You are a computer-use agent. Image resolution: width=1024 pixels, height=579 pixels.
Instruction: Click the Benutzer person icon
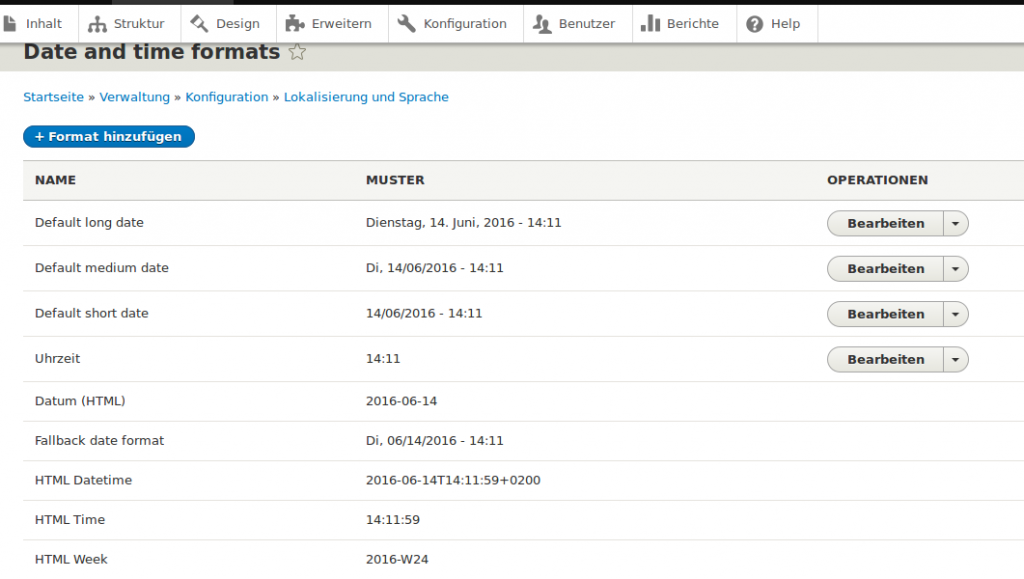pos(542,23)
